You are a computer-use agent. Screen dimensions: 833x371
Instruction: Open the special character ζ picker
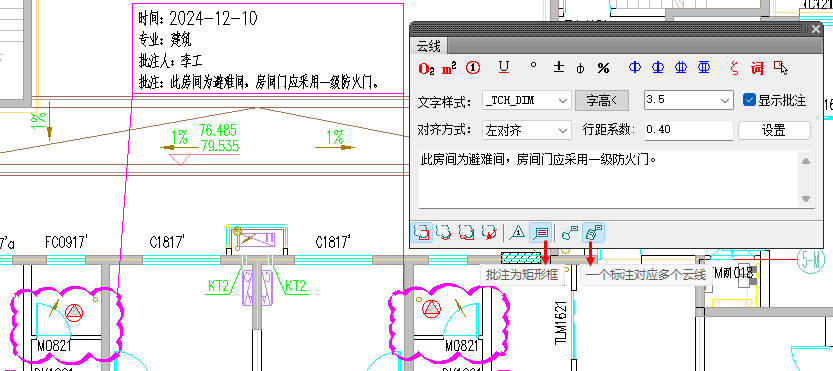point(735,68)
